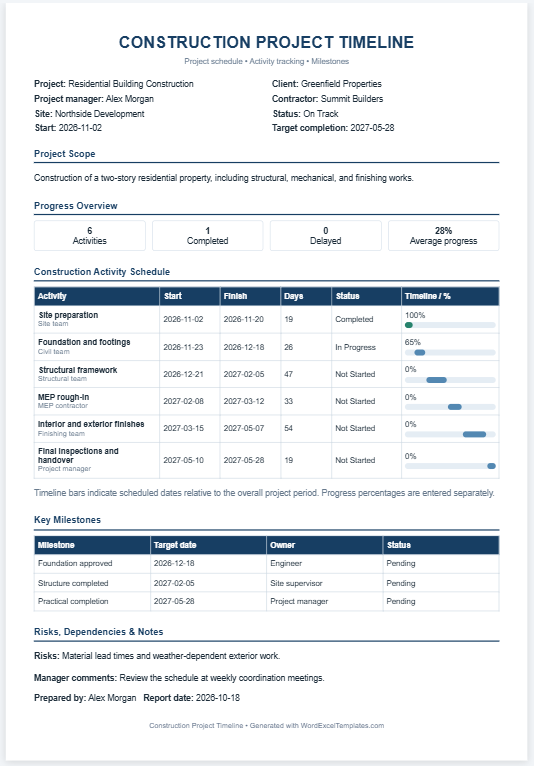Select the '0 Delayed' overview card

(x=326, y=235)
